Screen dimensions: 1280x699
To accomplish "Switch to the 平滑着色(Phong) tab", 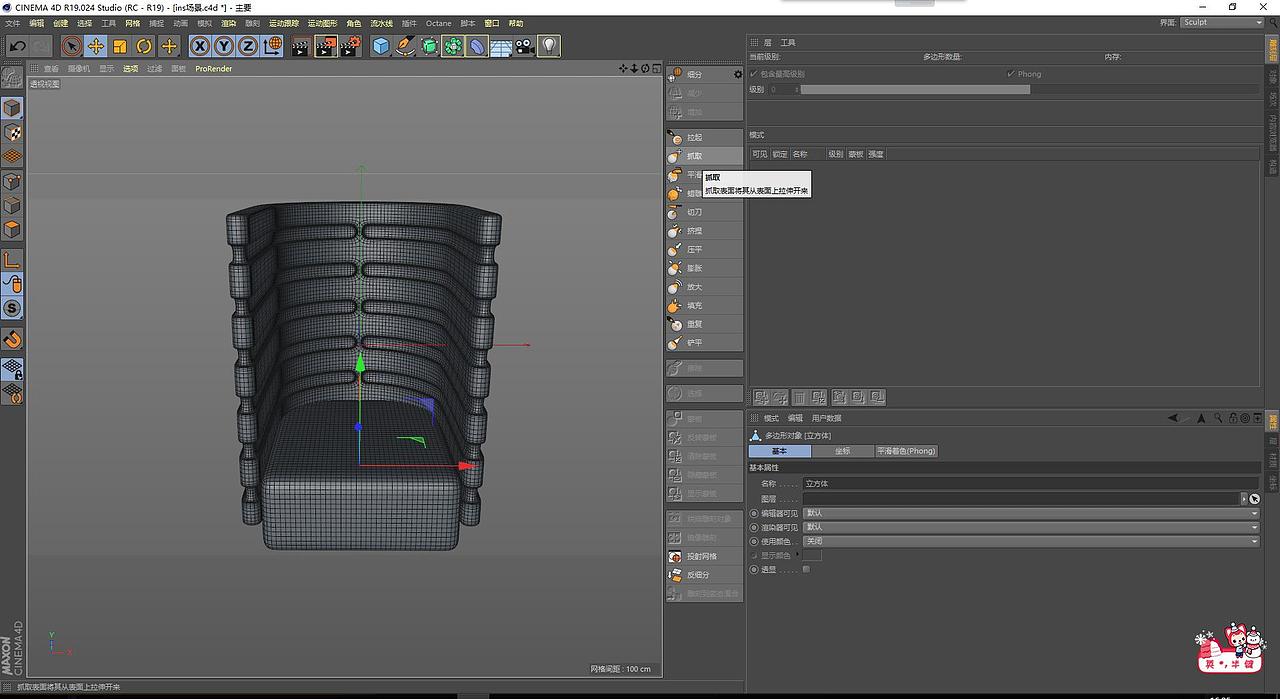I will point(907,451).
